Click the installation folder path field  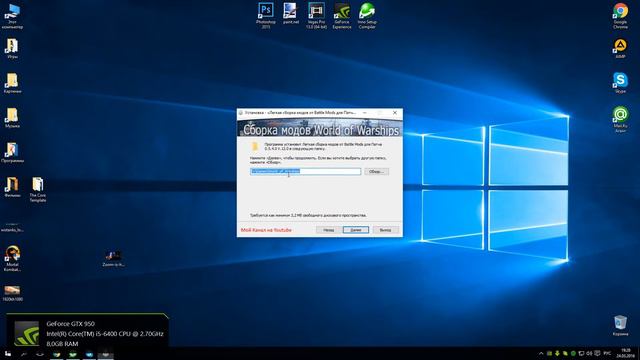tap(305, 171)
